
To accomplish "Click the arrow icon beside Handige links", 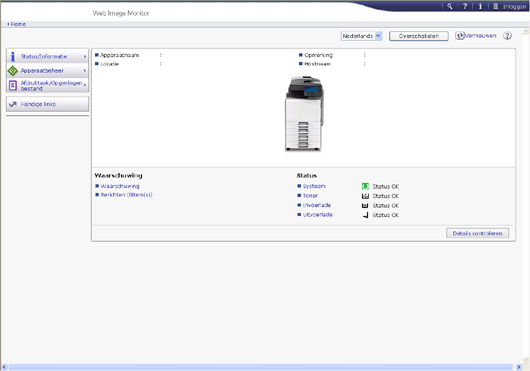I will [x=13, y=104].
